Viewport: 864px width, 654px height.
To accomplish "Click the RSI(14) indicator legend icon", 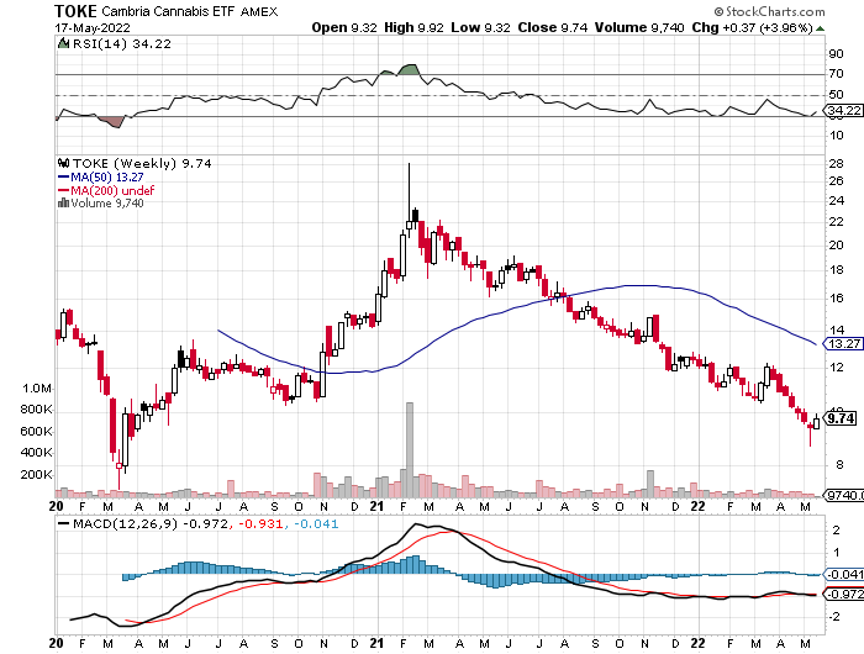I will pyautogui.click(x=63, y=44).
